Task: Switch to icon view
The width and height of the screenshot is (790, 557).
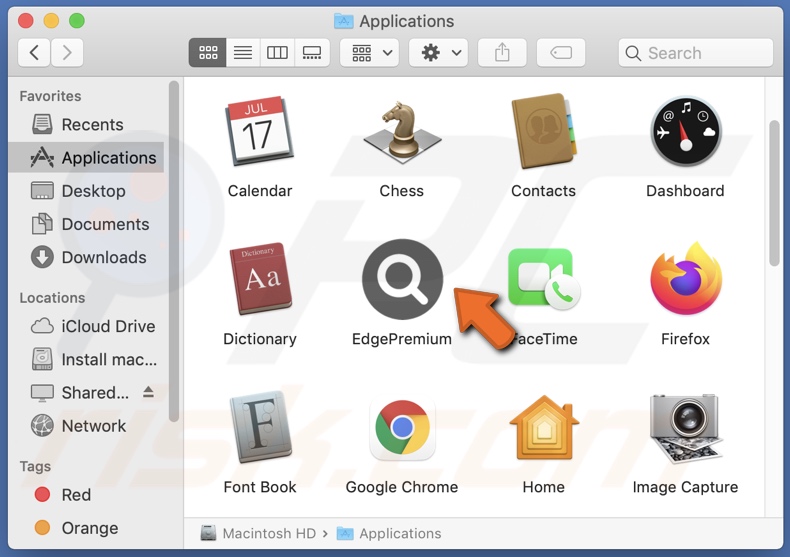Action: [x=208, y=52]
